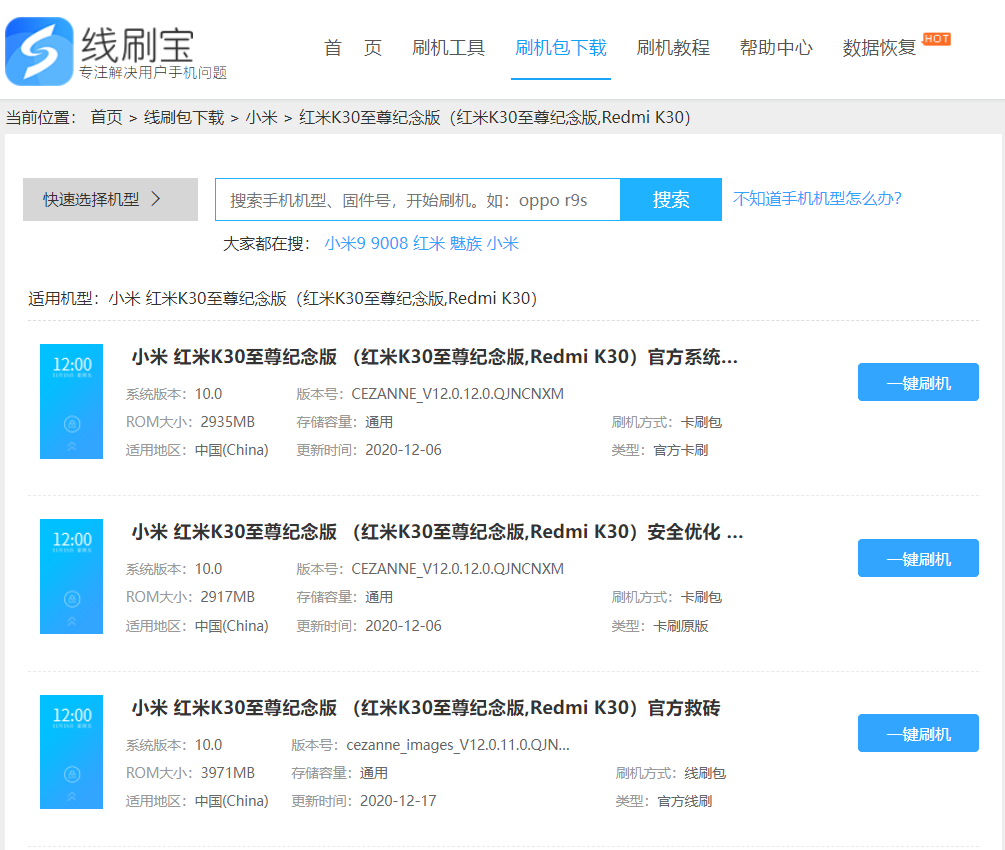
Task: Select the ROM size 2935MB text
Action: (x=228, y=422)
